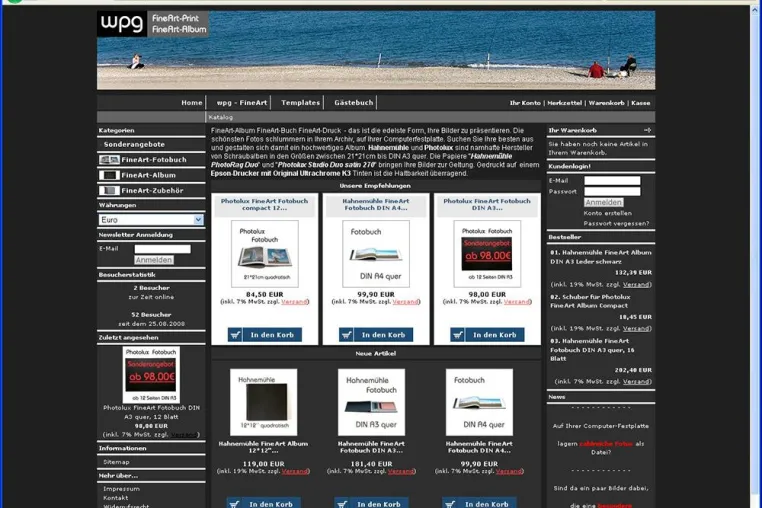This screenshot has width=762, height=508.
Task: Click the Katalog breadcrumb
Action: tap(221, 117)
